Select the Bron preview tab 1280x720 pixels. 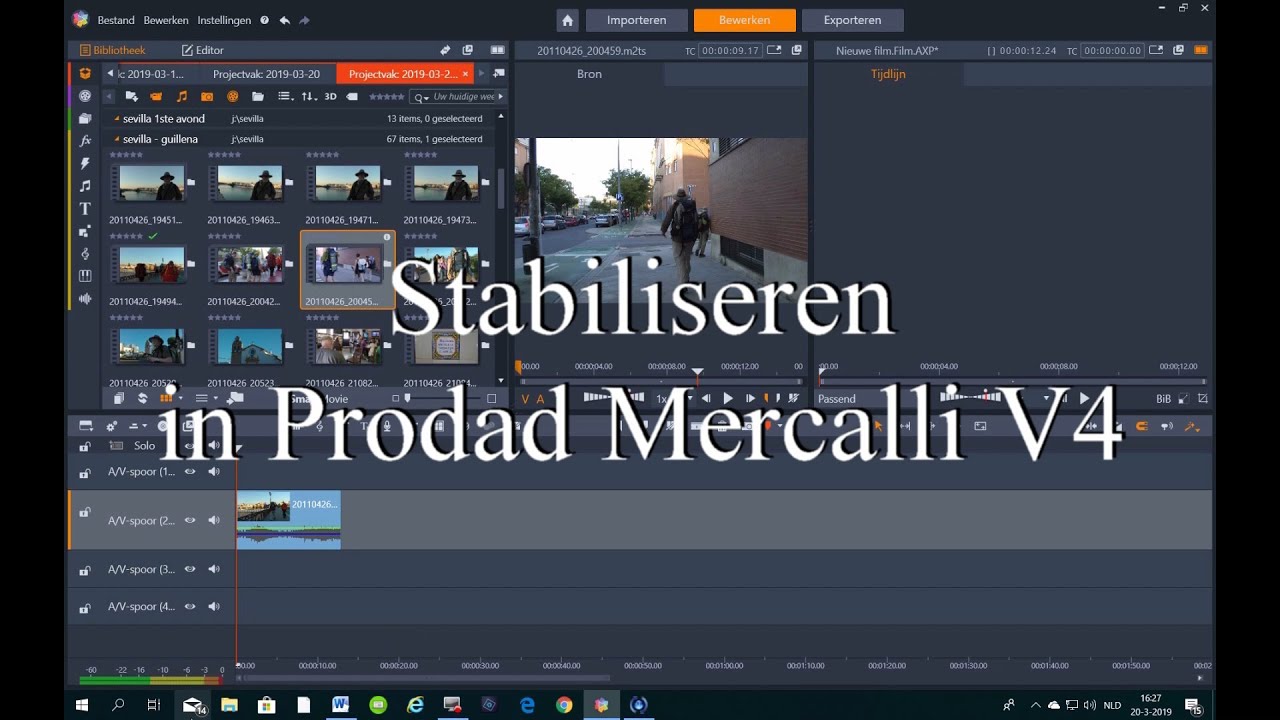tap(590, 74)
